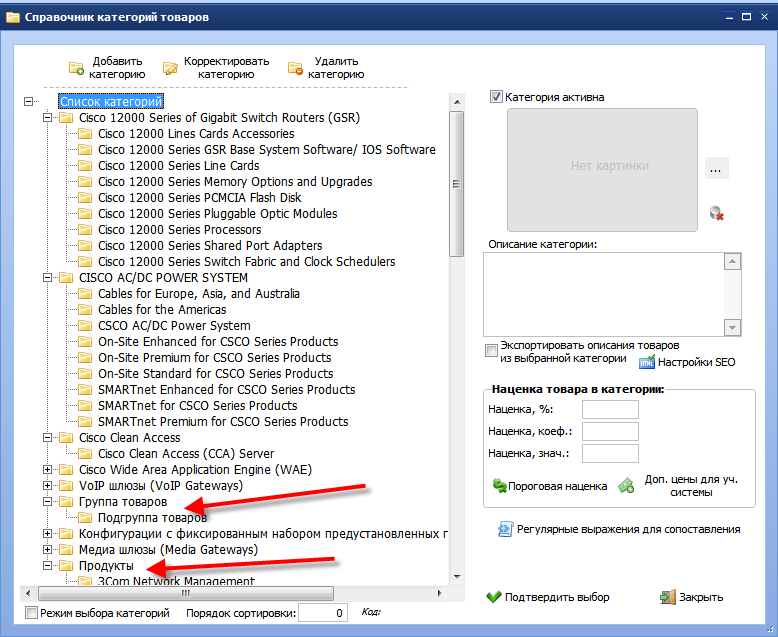This screenshot has height=637, width=778.
Task: Click the Порядок сортировки input field
Action: point(323,613)
